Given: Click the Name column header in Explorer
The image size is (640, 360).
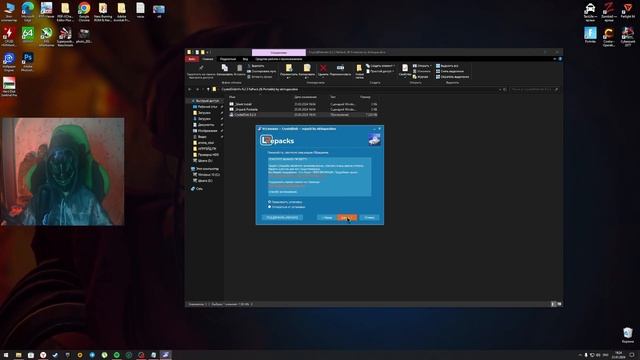Looking at the screenshot, I should click(232, 97).
